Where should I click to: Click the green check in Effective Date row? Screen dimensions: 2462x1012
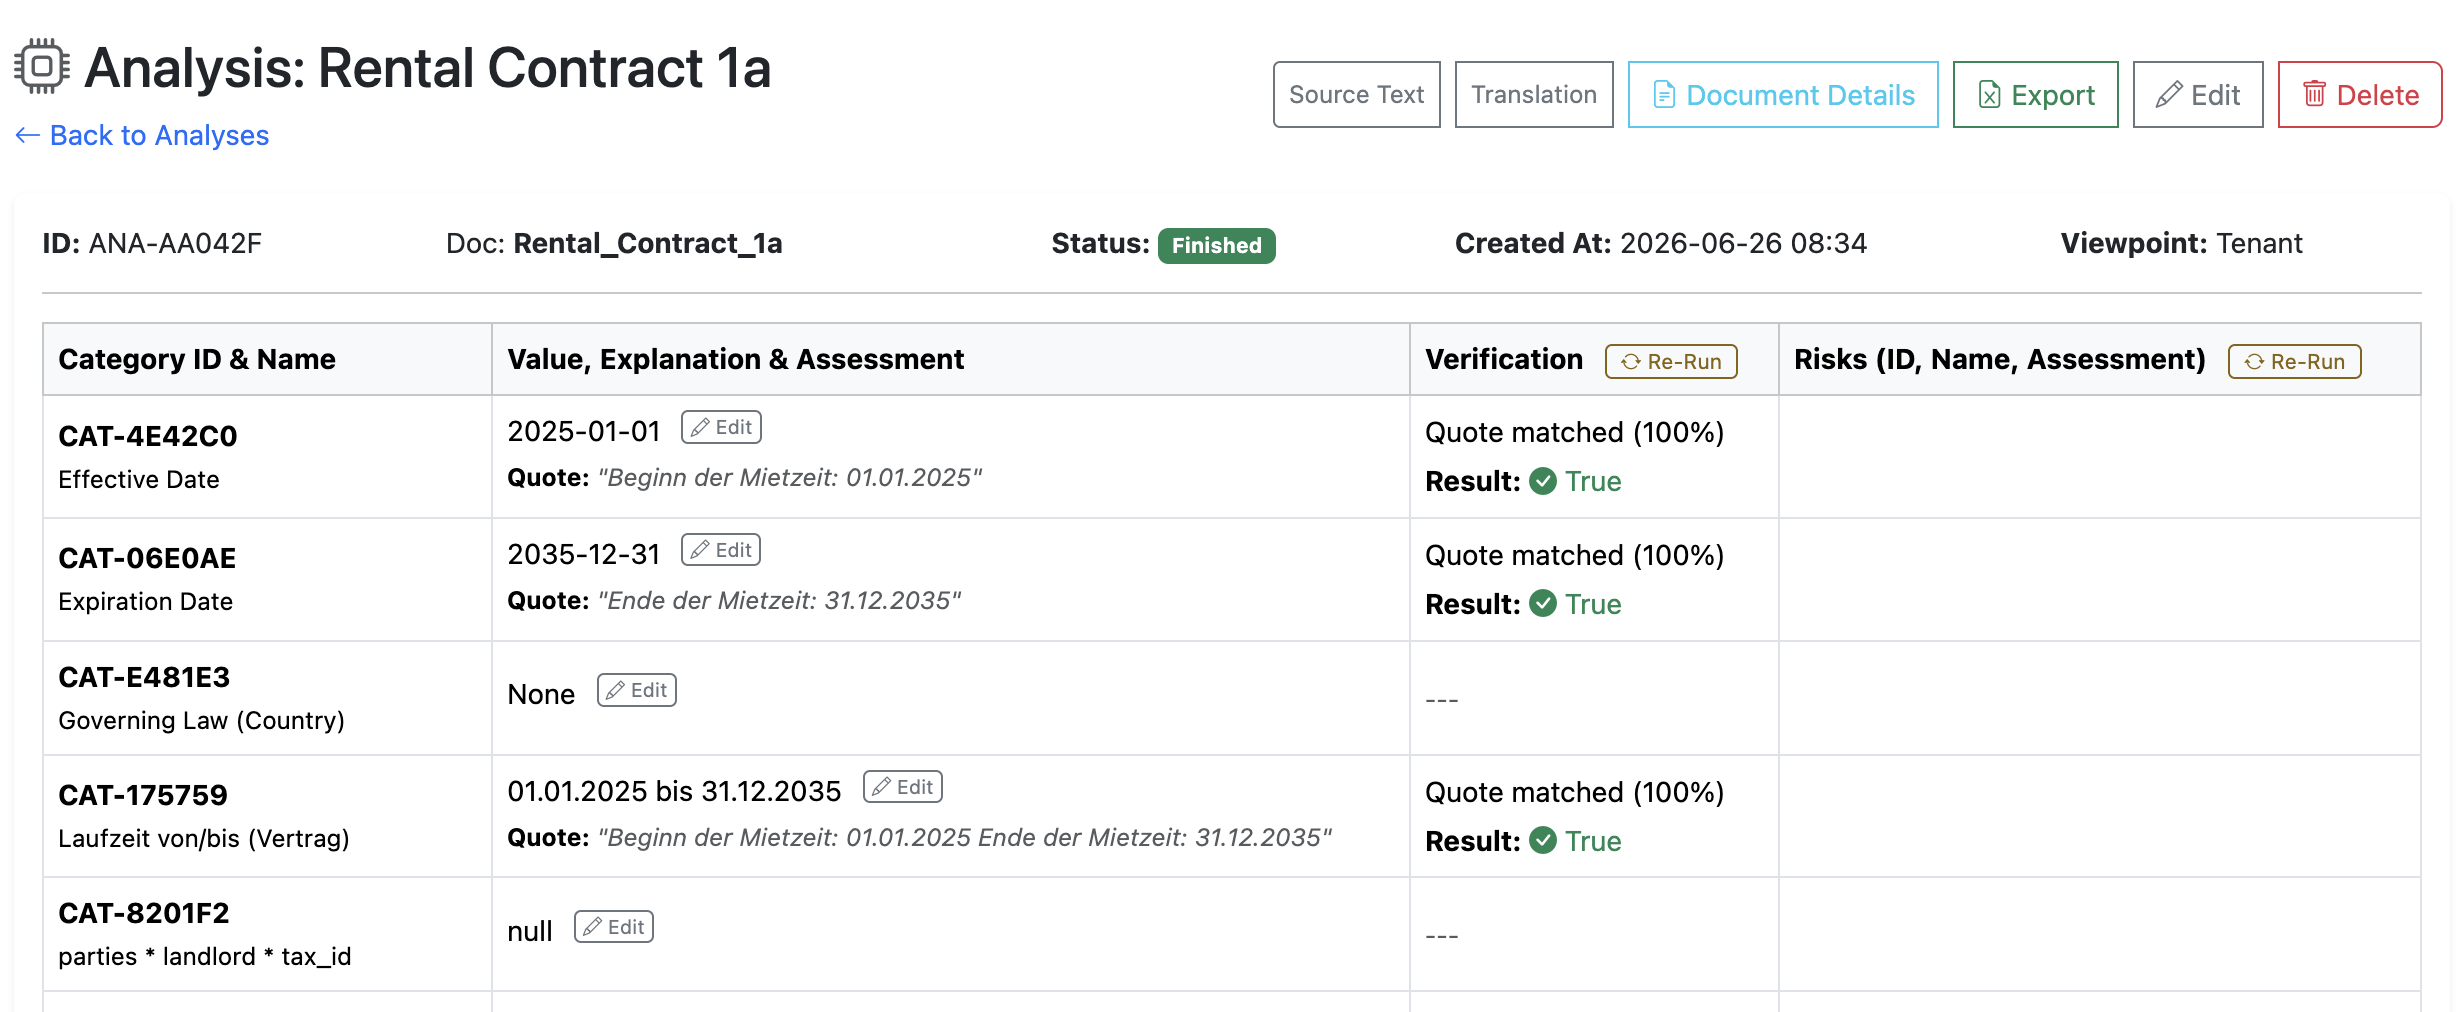tap(1543, 481)
